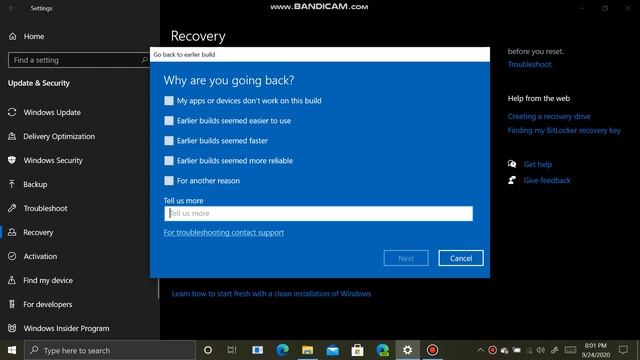Open Microsoft Edge on the taskbar

[x=282, y=350]
